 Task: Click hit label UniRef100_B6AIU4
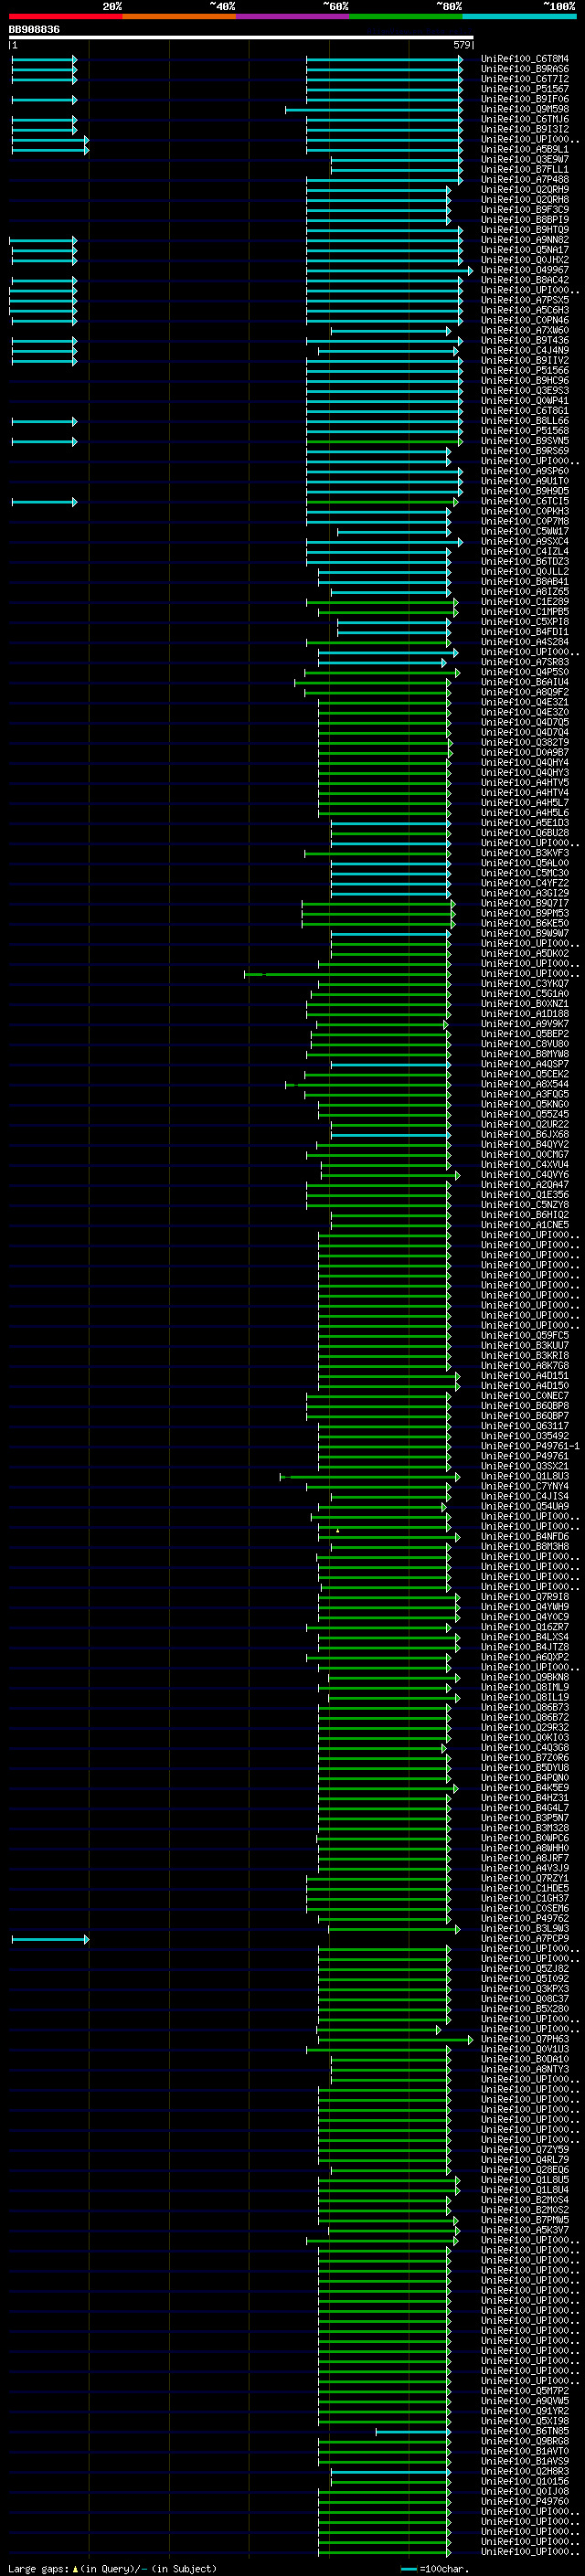525,682
